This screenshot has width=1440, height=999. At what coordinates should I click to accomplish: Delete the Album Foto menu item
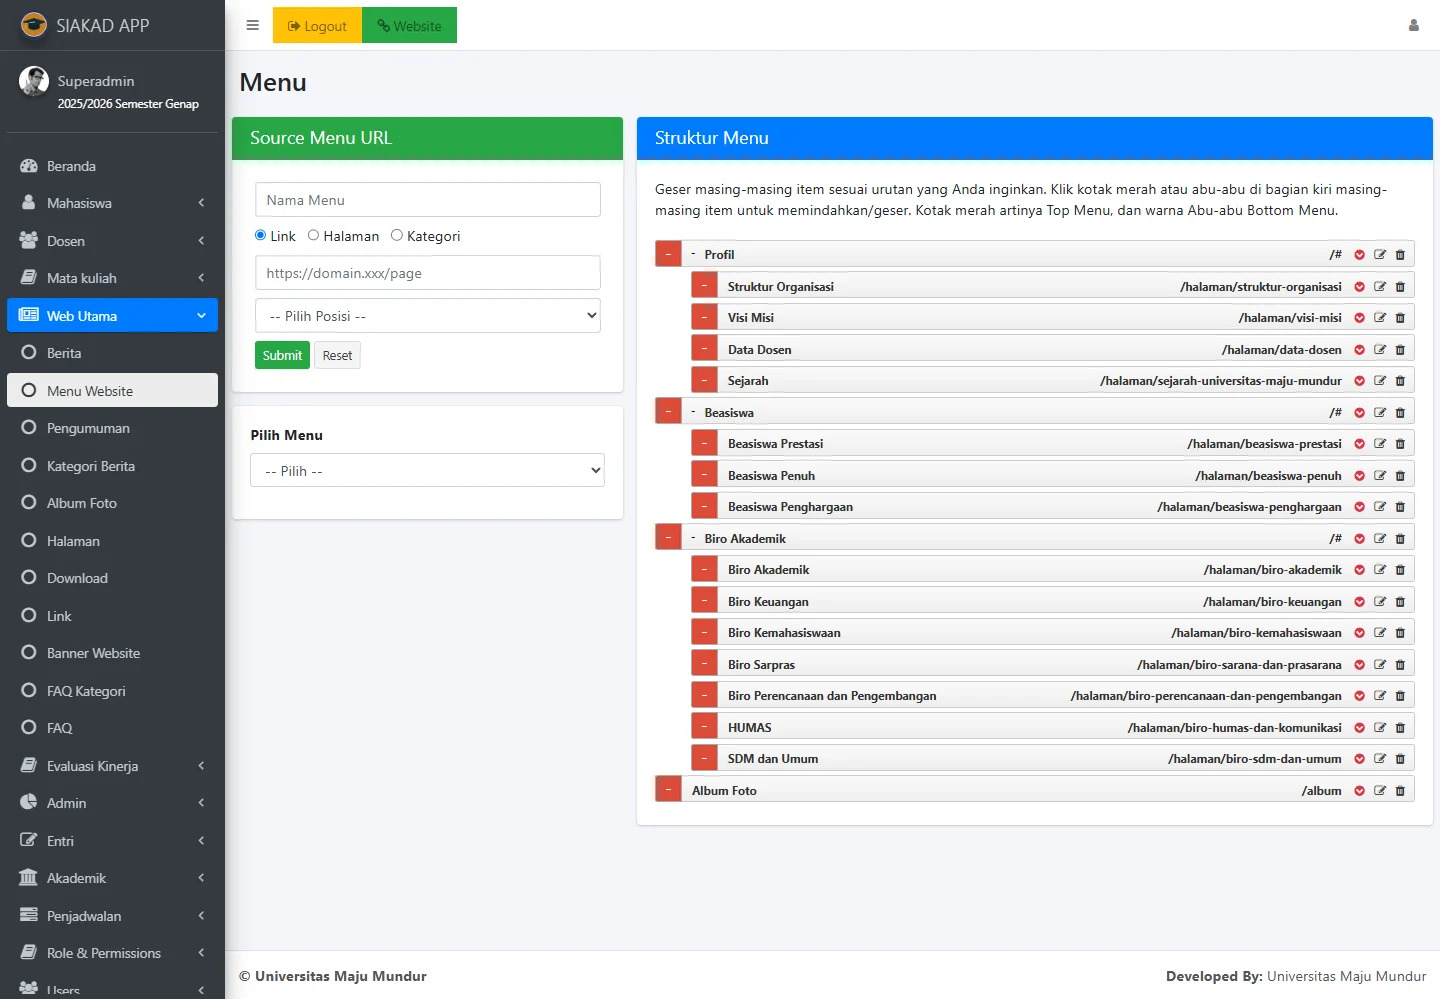pos(1400,791)
